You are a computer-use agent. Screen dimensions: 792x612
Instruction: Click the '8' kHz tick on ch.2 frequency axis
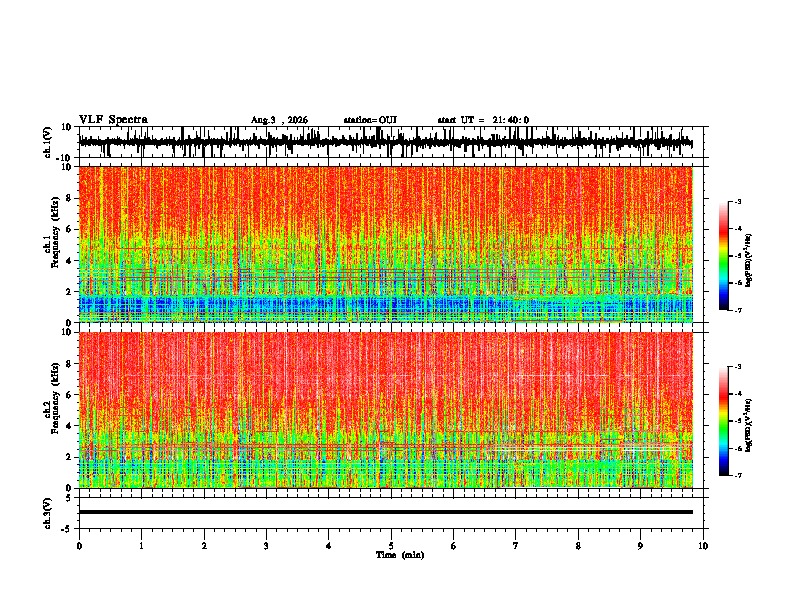pos(69,364)
